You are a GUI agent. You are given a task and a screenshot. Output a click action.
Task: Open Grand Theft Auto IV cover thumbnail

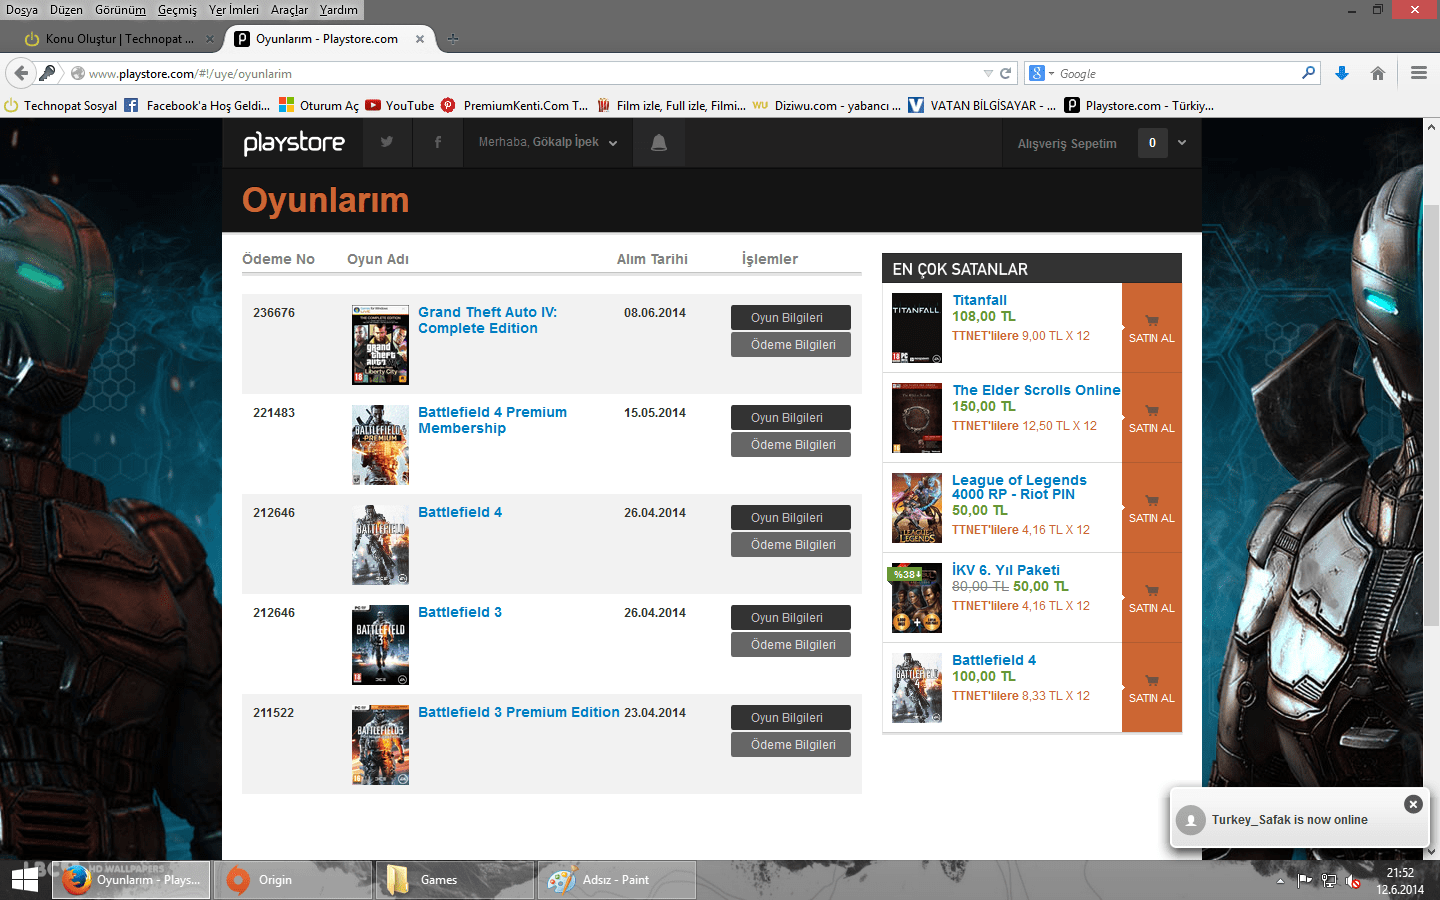380,345
